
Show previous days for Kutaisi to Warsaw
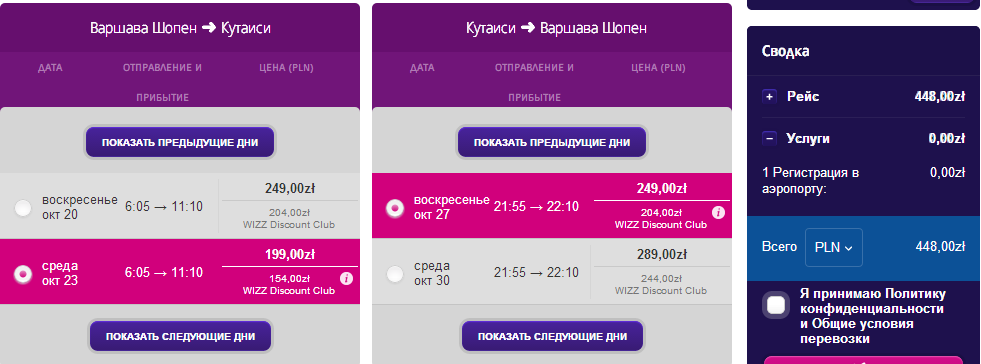pos(552,143)
